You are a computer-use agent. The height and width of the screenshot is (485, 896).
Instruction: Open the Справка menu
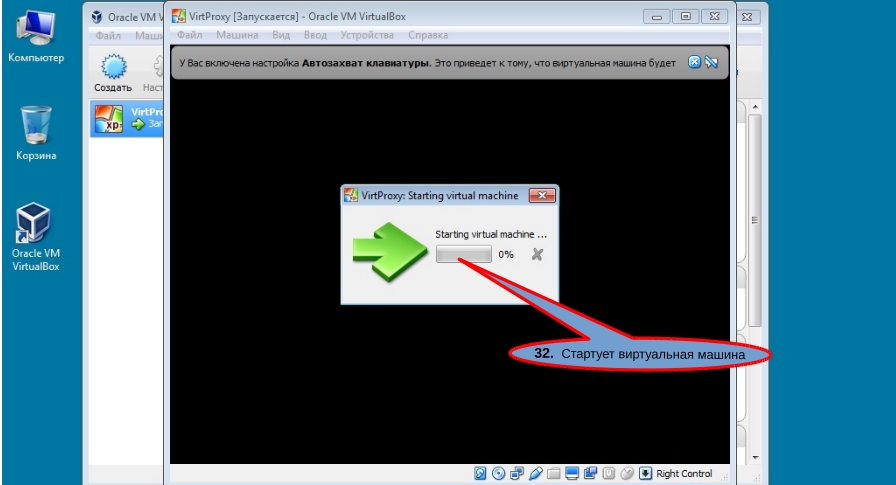pyautogui.click(x=428, y=35)
